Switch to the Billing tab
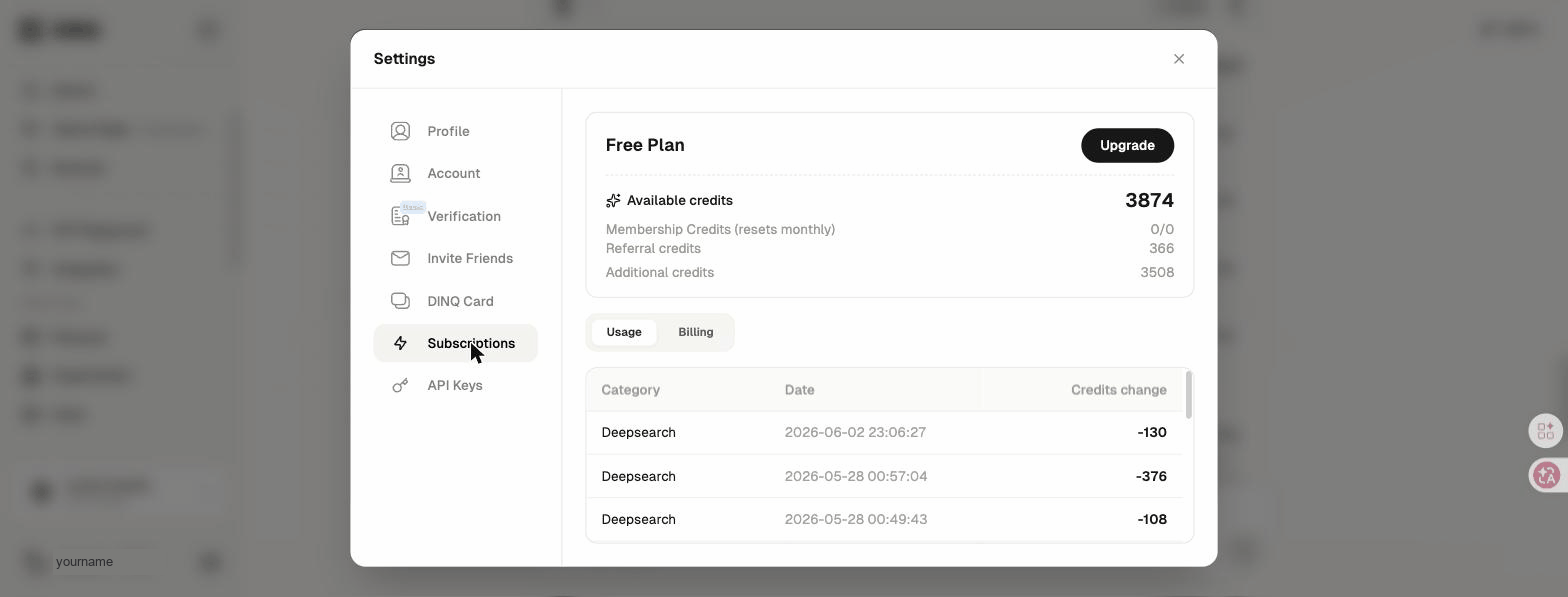 (x=696, y=332)
